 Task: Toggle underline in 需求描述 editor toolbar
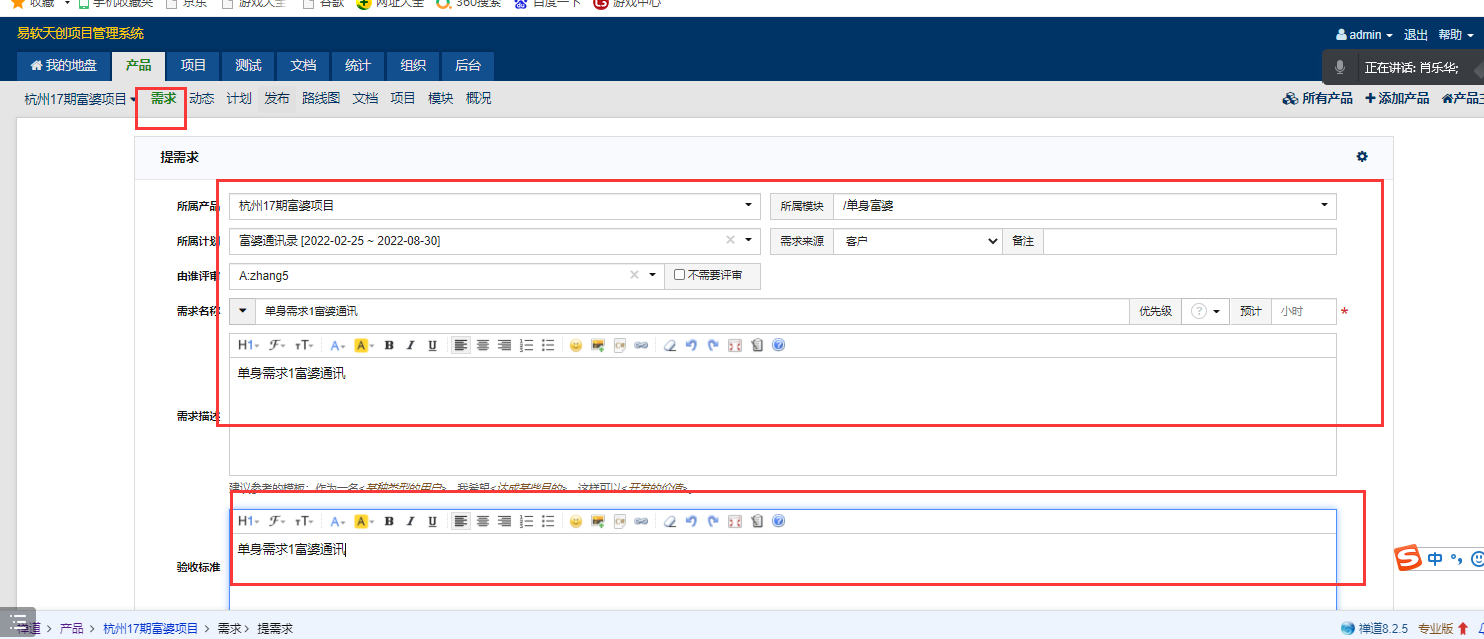pos(432,345)
